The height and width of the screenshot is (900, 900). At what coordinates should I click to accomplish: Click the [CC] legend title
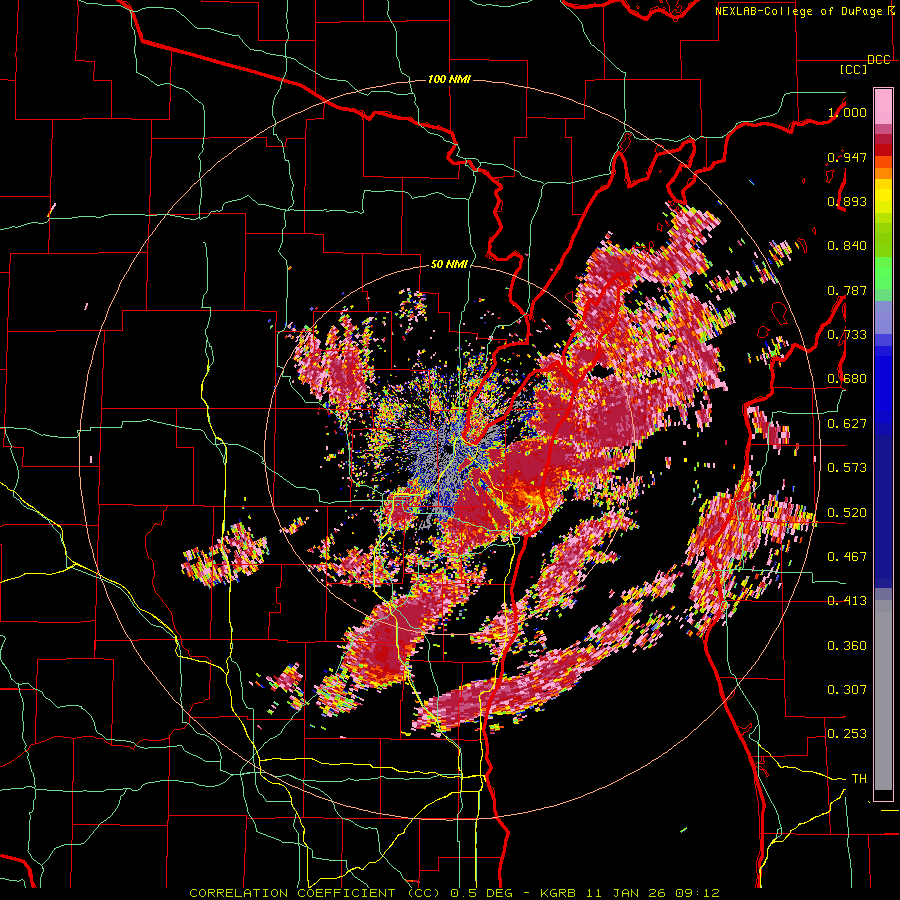[853, 69]
